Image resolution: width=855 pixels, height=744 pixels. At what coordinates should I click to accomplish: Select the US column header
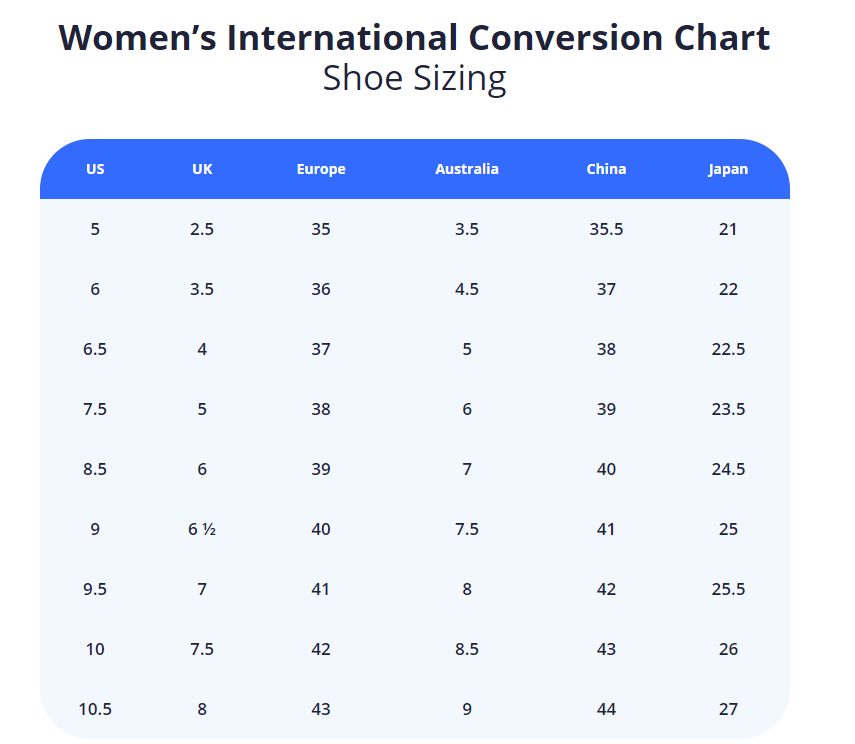click(x=95, y=169)
